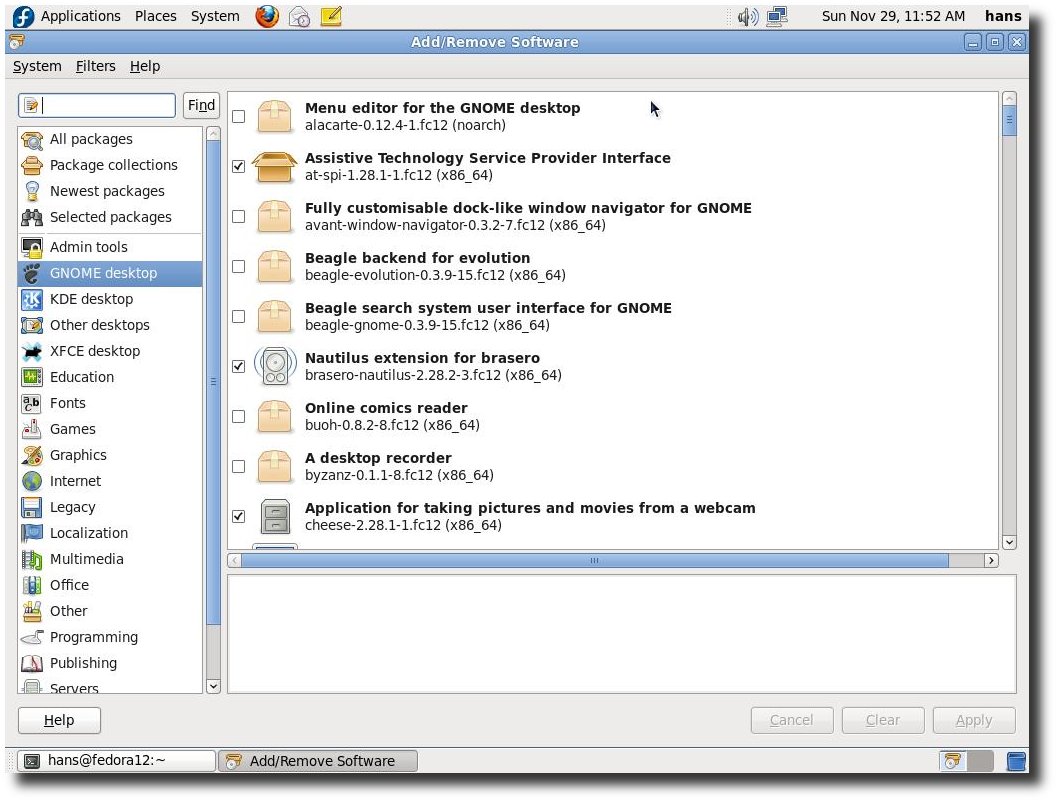Click the network status icon

pos(777,16)
